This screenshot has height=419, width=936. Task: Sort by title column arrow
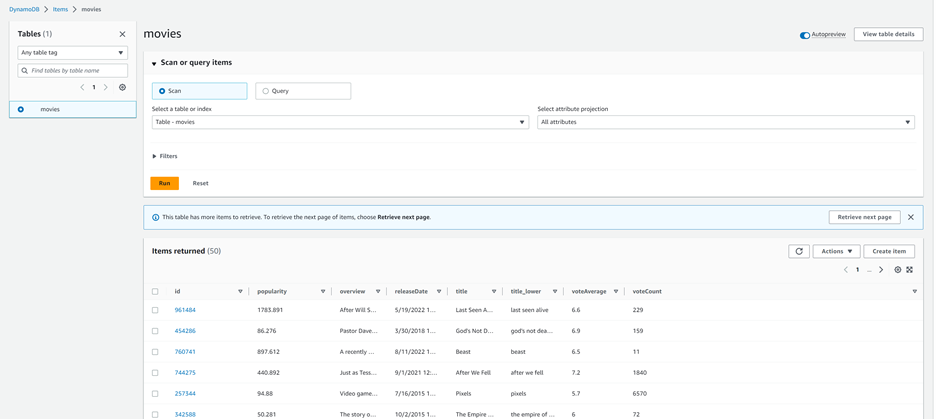[x=494, y=291]
